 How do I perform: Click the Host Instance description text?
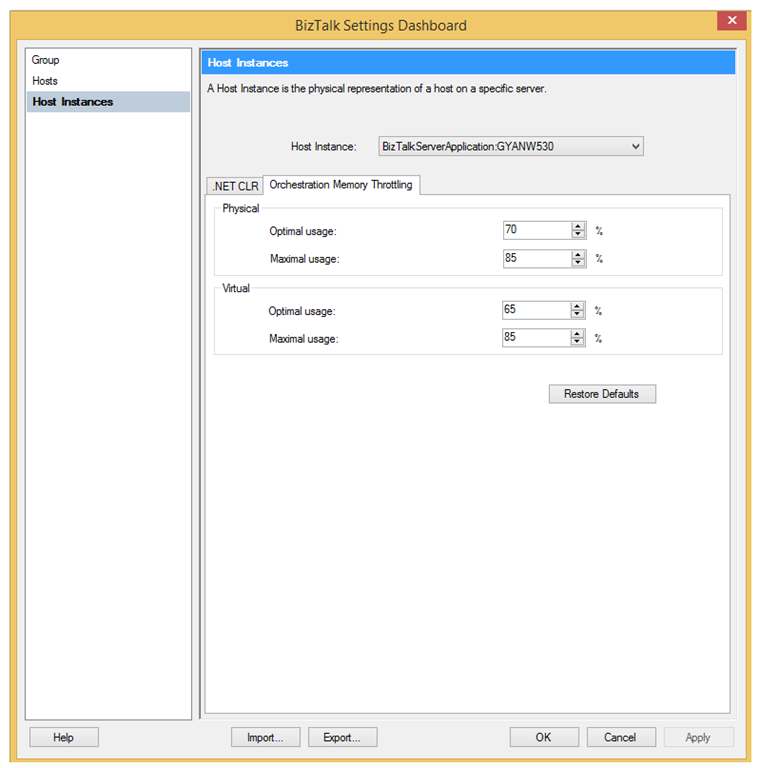tap(377, 89)
